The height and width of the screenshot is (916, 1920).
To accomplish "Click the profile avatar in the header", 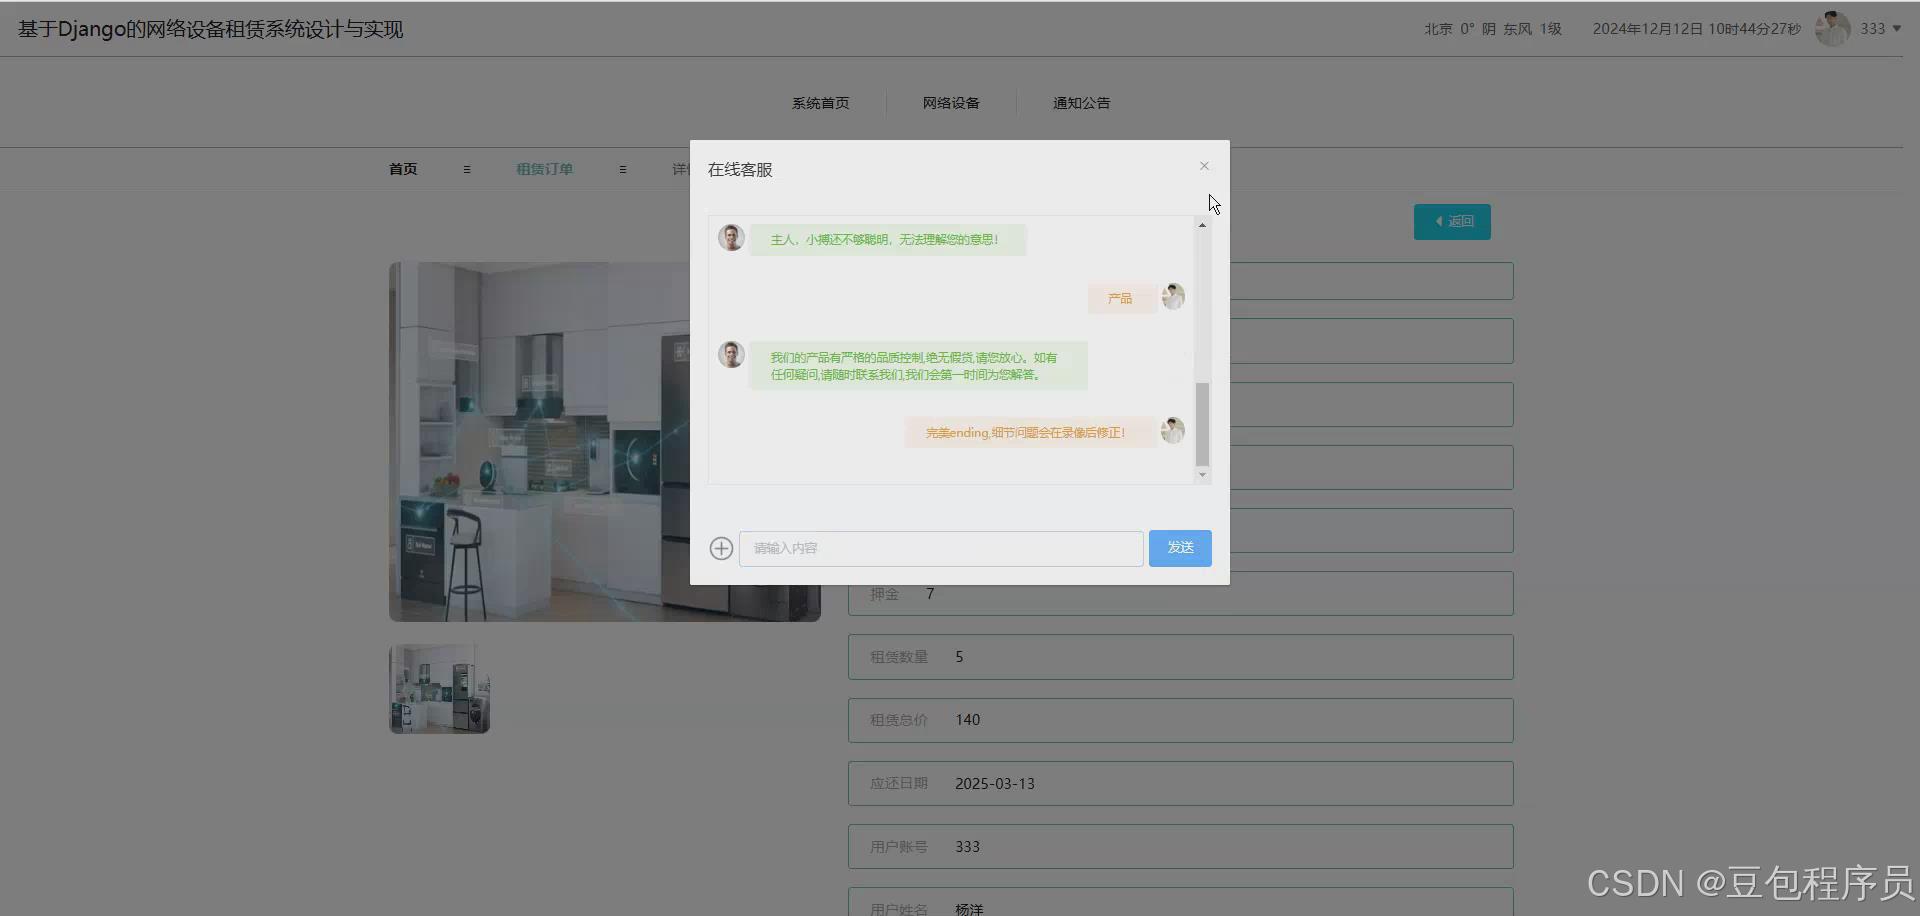I will (1832, 29).
